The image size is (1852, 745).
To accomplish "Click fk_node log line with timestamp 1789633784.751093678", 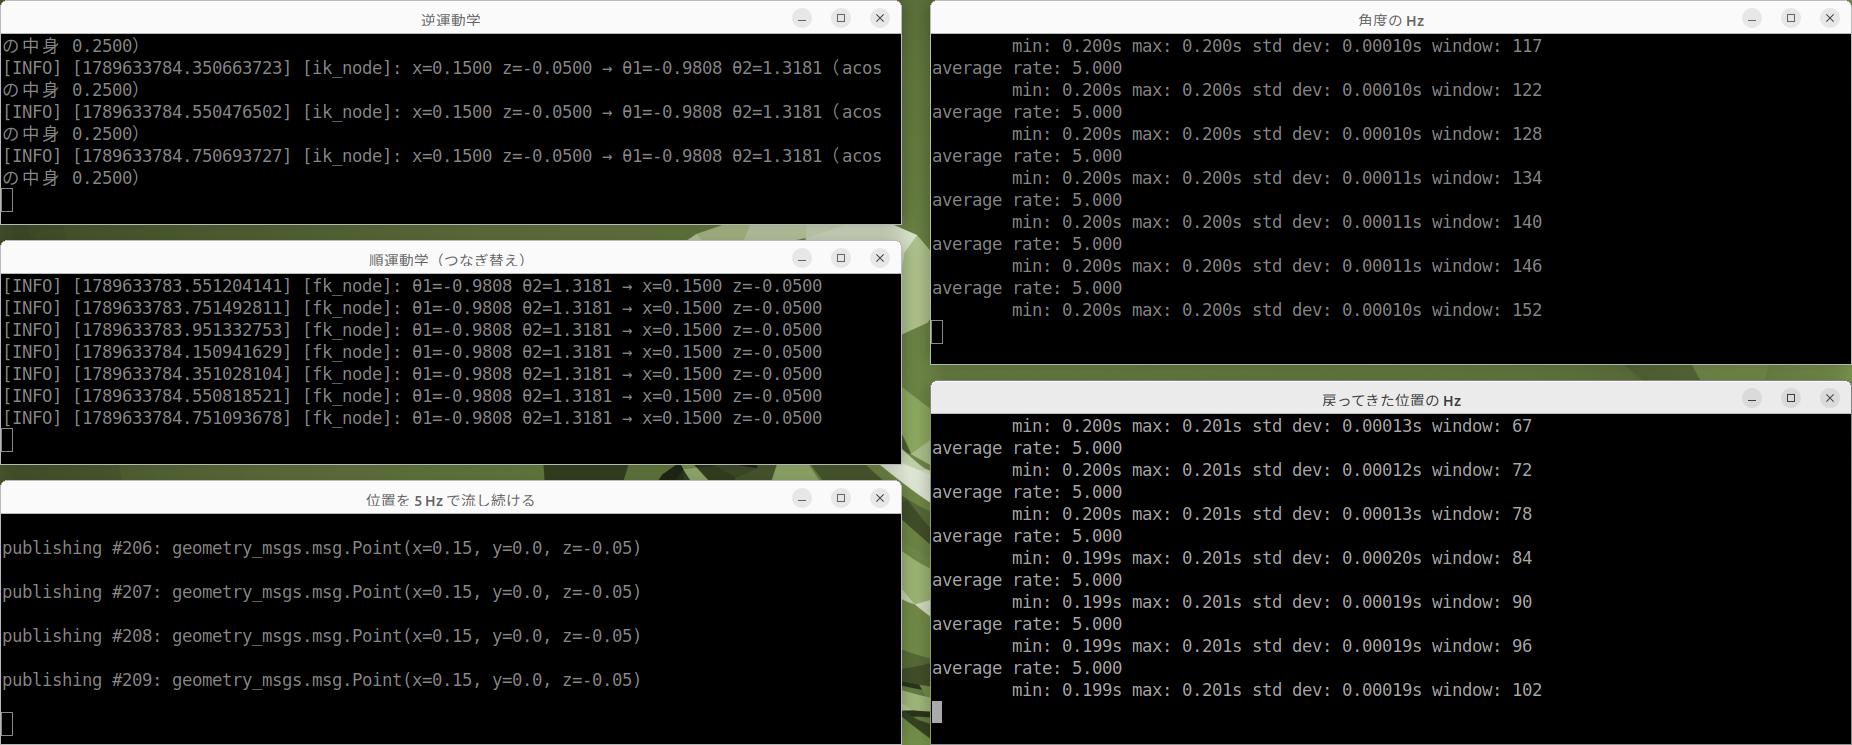I will point(412,418).
